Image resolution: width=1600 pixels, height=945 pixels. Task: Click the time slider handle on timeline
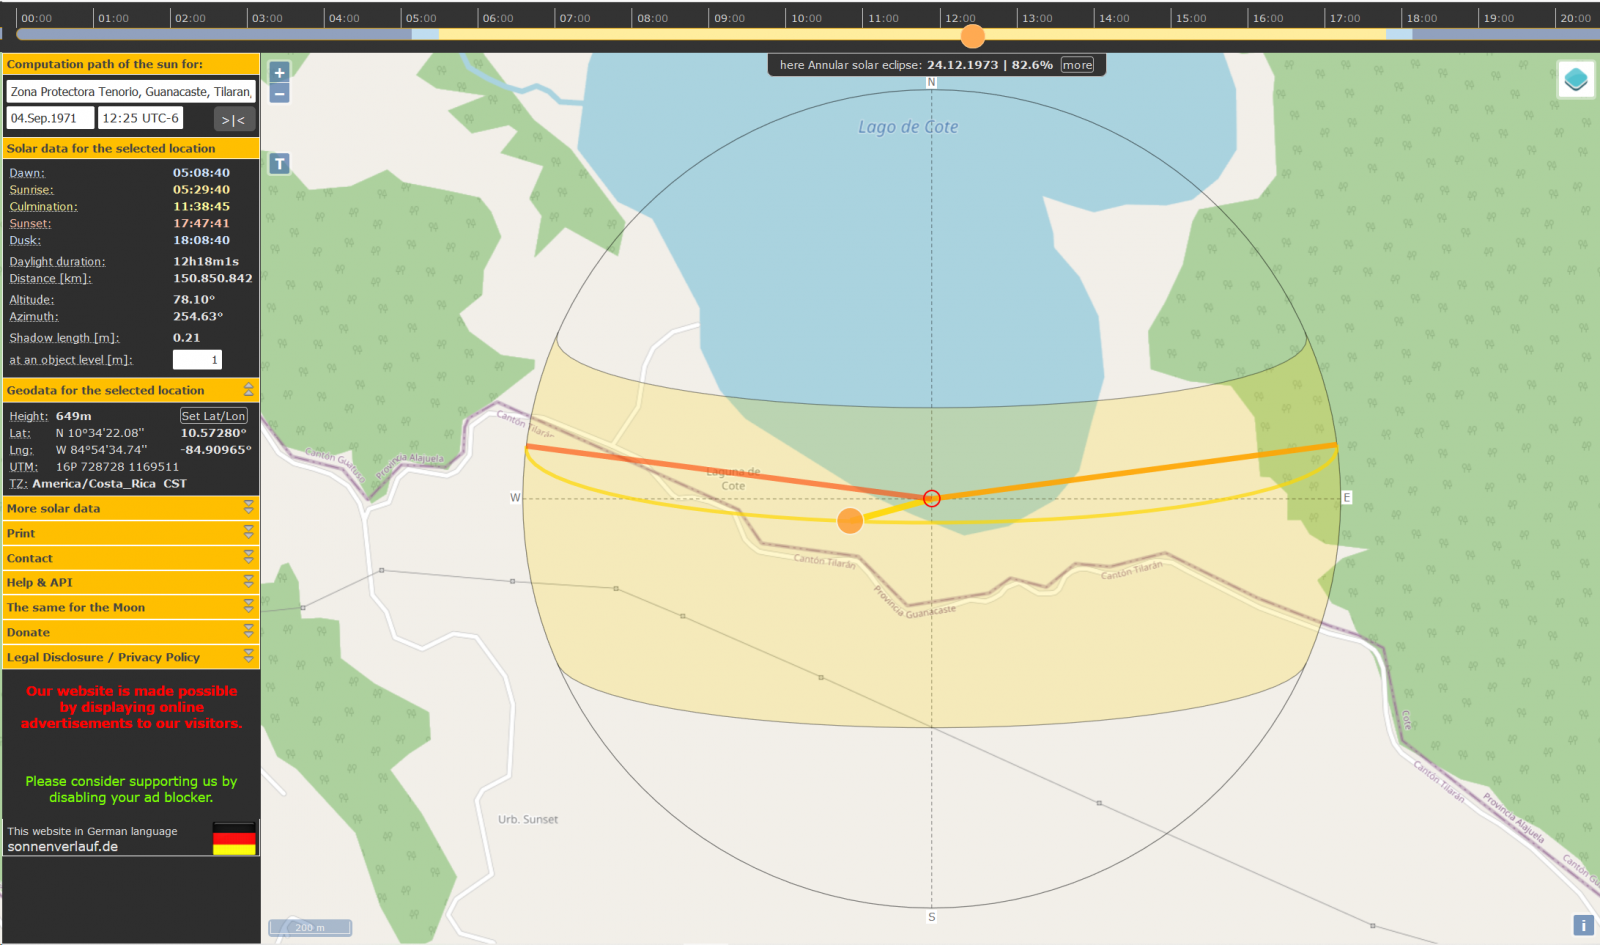point(972,37)
